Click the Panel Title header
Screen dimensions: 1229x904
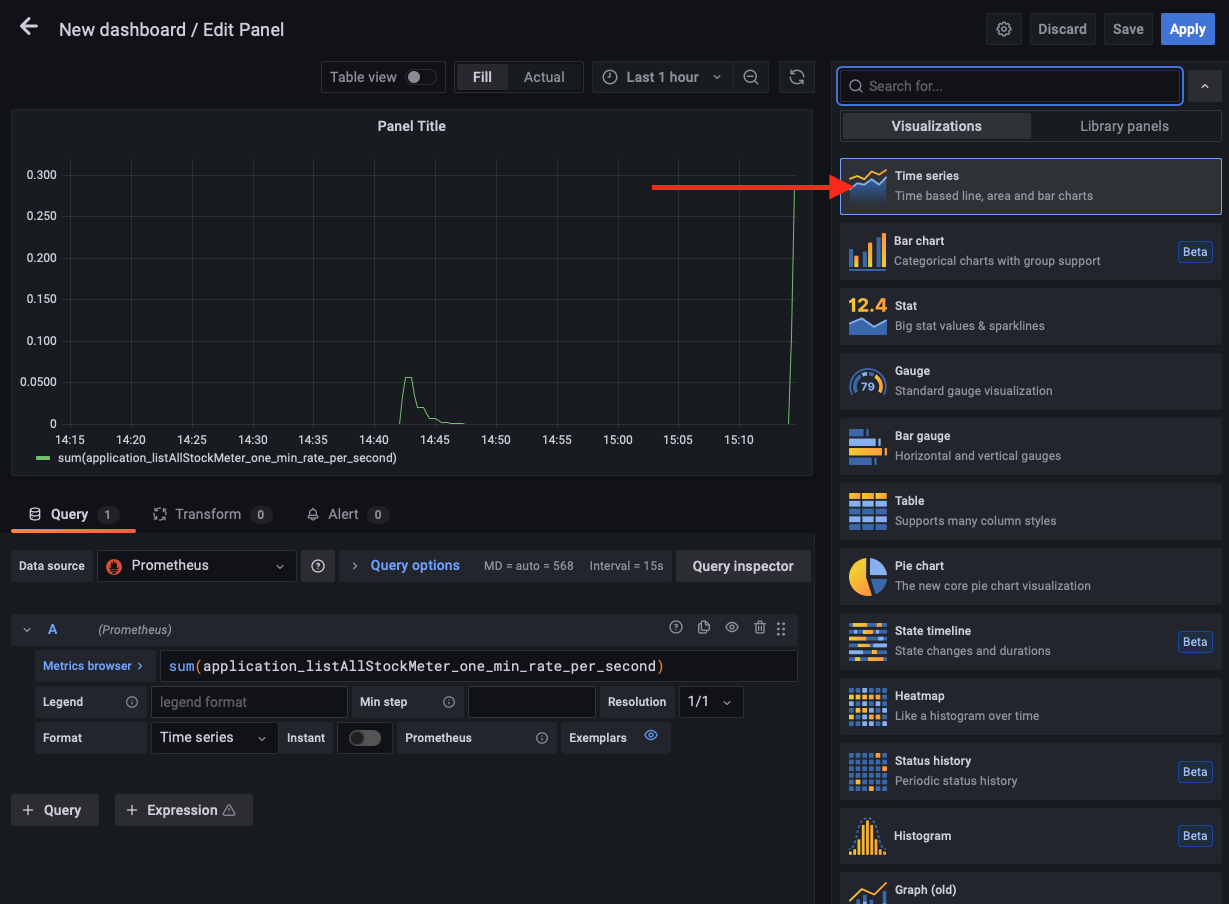[412, 126]
